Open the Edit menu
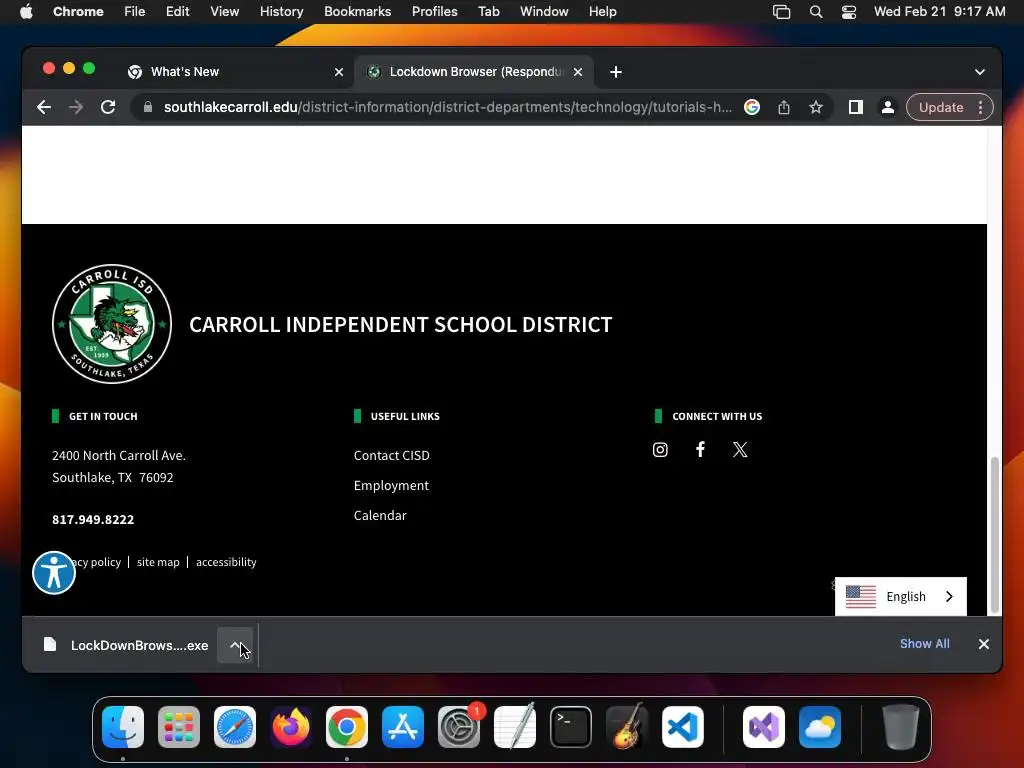 pyautogui.click(x=178, y=12)
